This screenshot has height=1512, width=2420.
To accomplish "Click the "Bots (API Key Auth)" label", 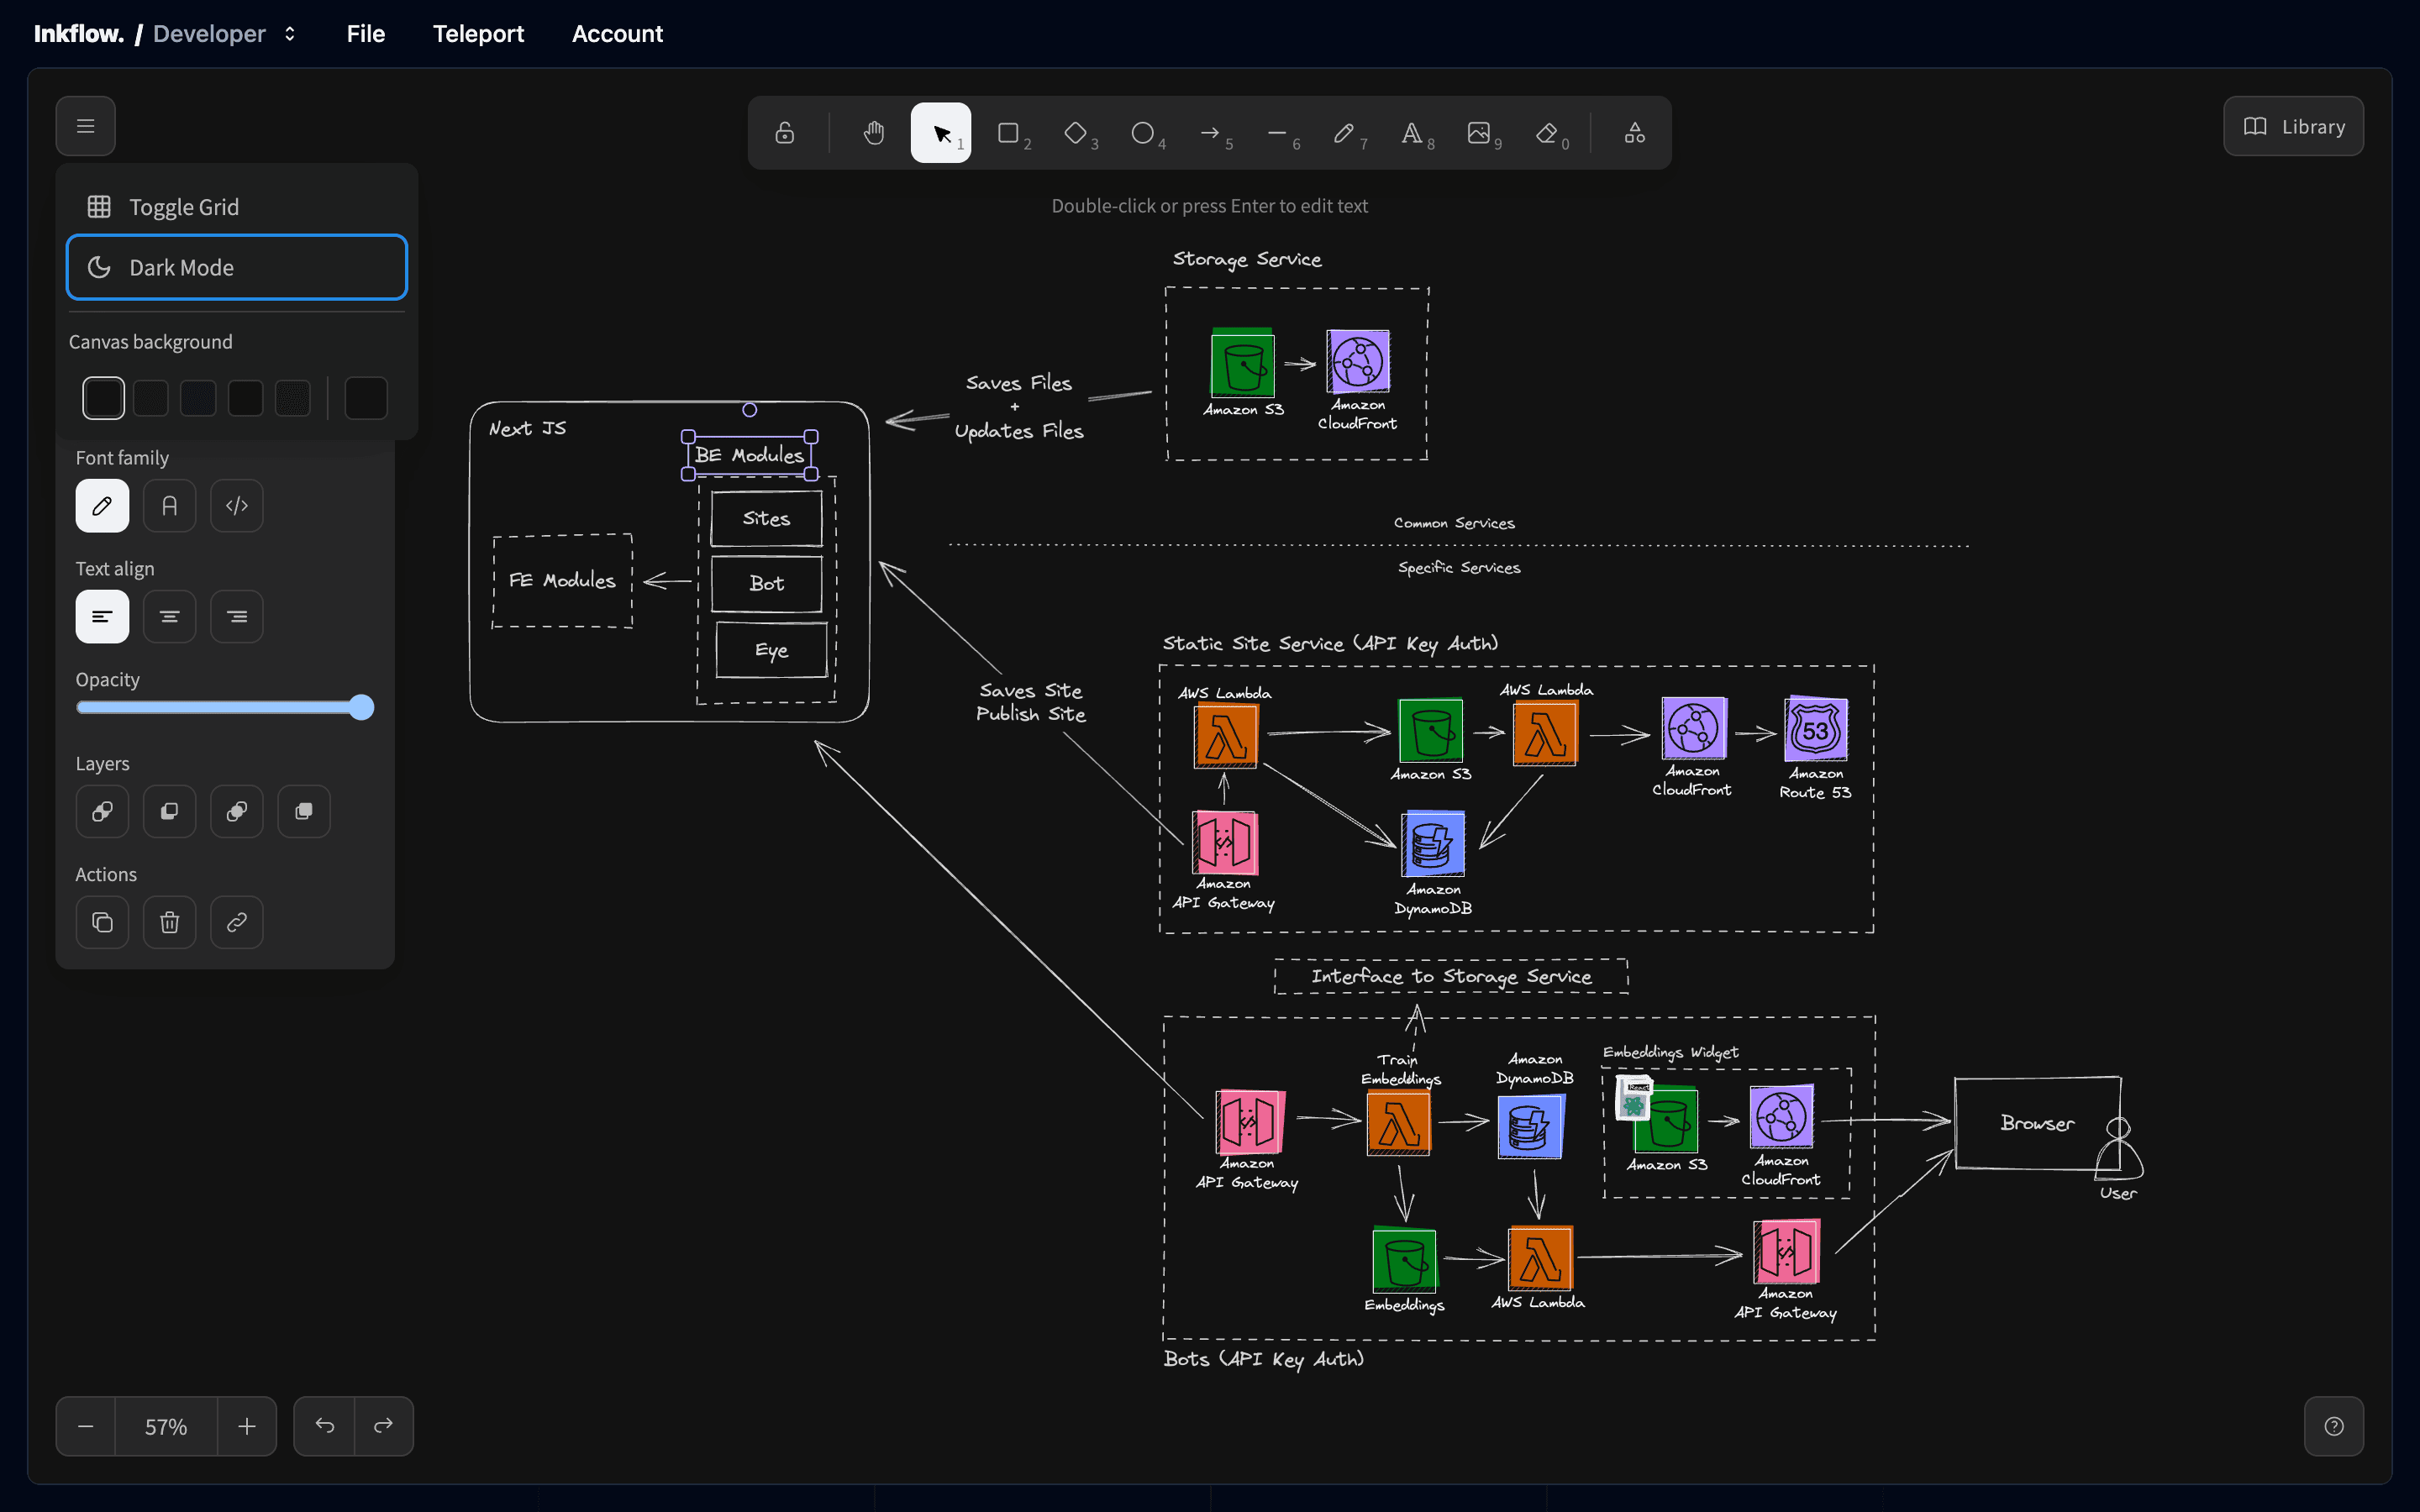I will 1264,1359.
